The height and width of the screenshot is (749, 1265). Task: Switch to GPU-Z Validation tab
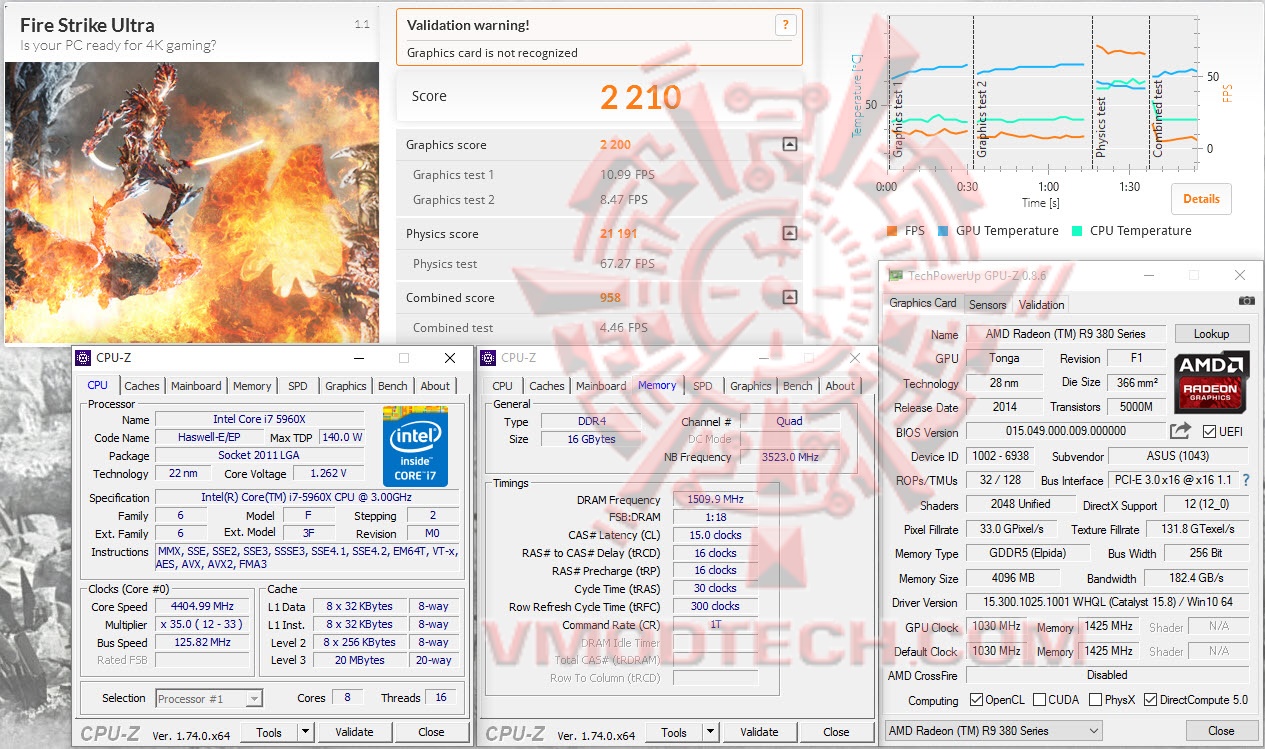coord(1041,304)
